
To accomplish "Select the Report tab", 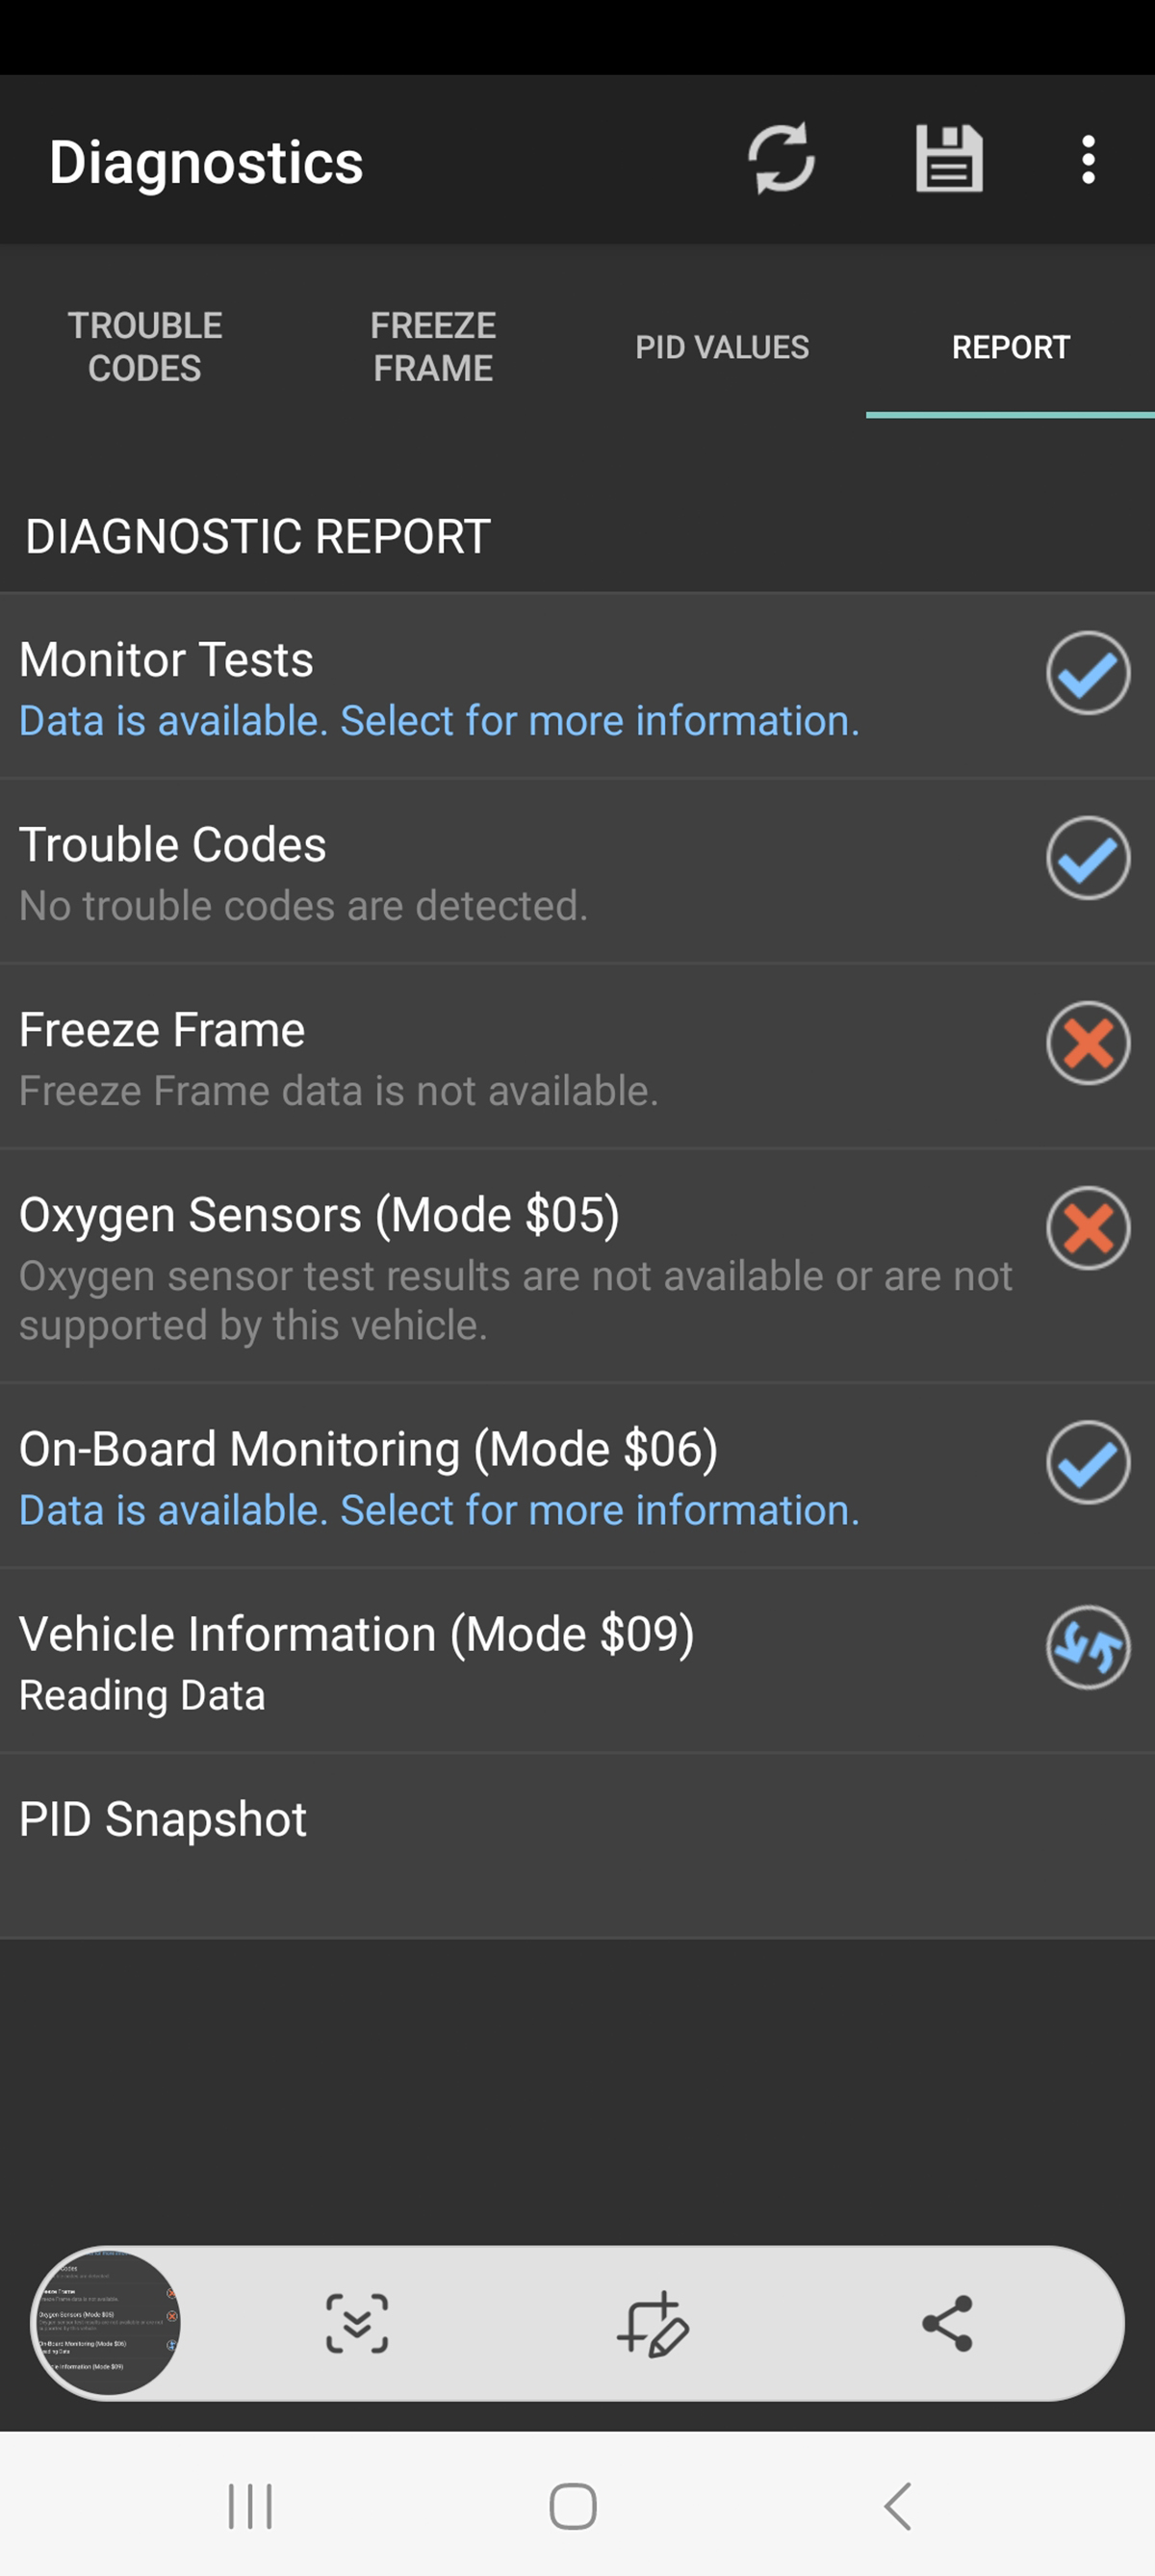I will pyautogui.click(x=1010, y=347).
